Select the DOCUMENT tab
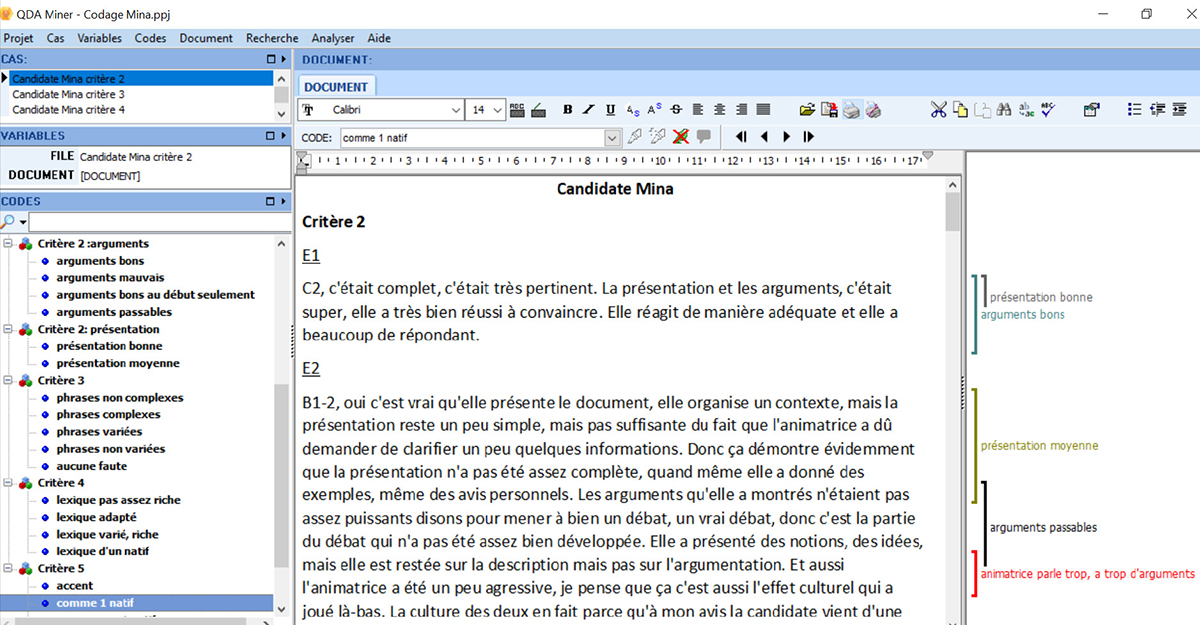1200x625 pixels. coord(336,87)
